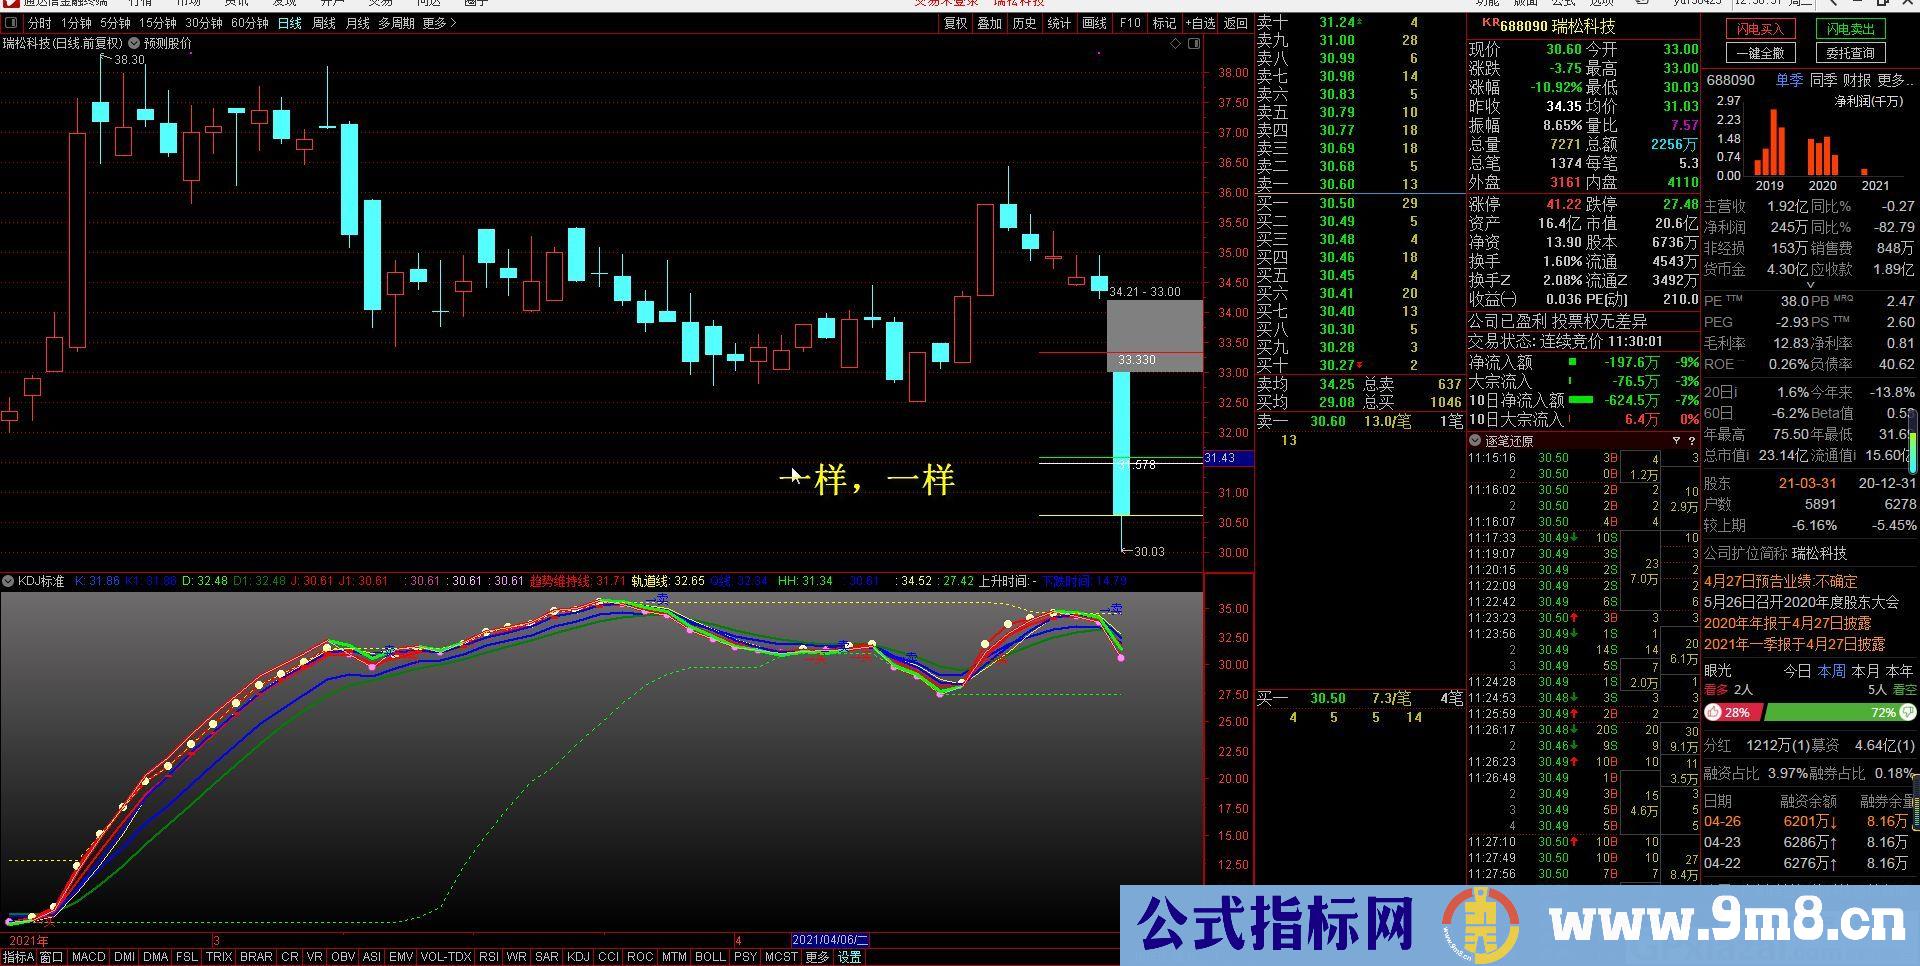1920x966 pixels.
Task: Select the 单季 financial tab
Action: tap(1789, 80)
